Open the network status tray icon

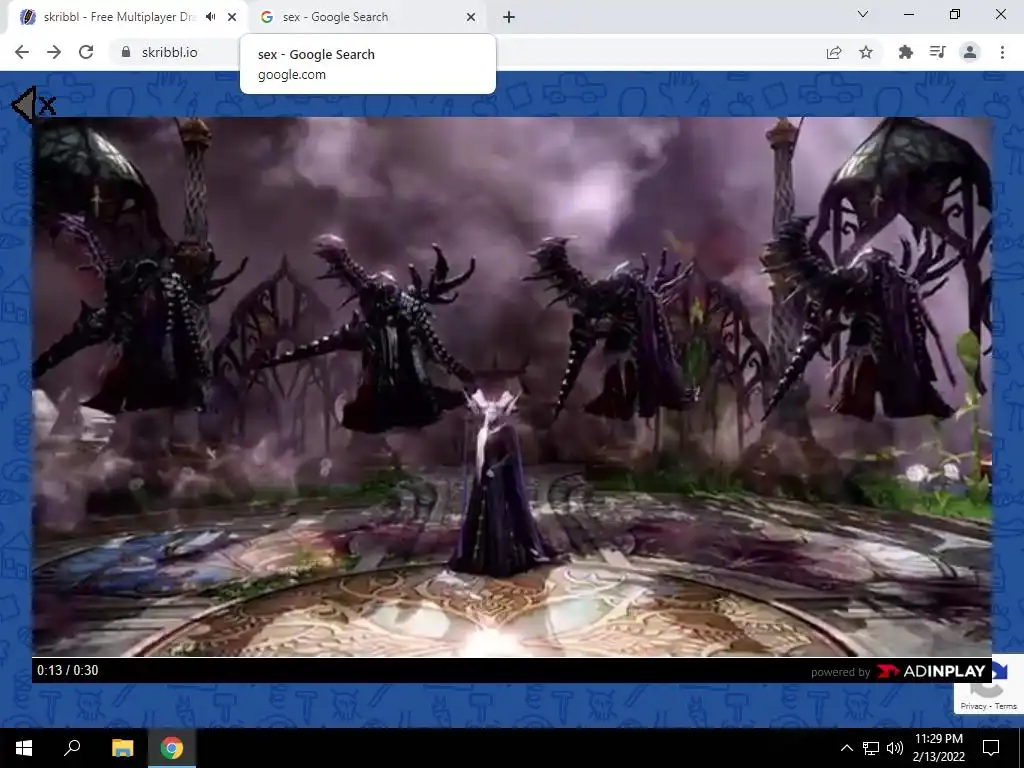871,748
